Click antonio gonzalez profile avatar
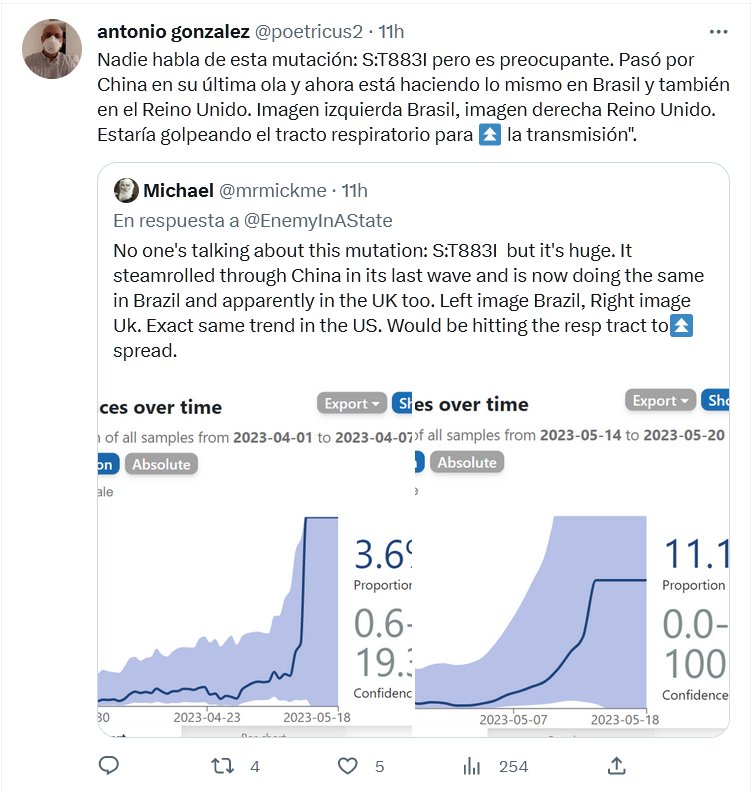The width and height of the screenshot is (756, 792). [x=52, y=47]
